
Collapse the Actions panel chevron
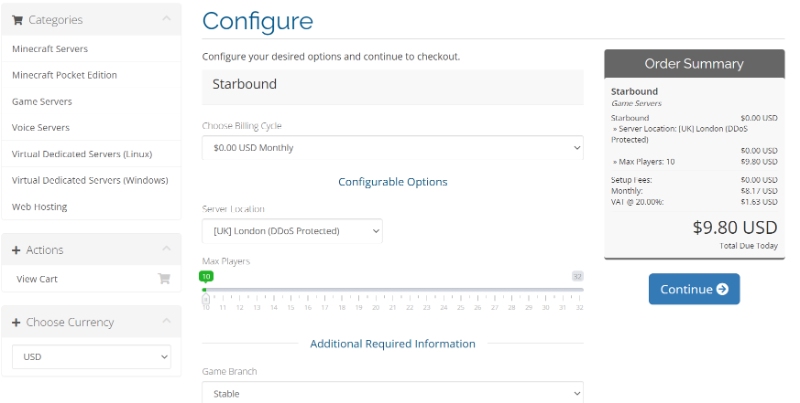(166, 248)
